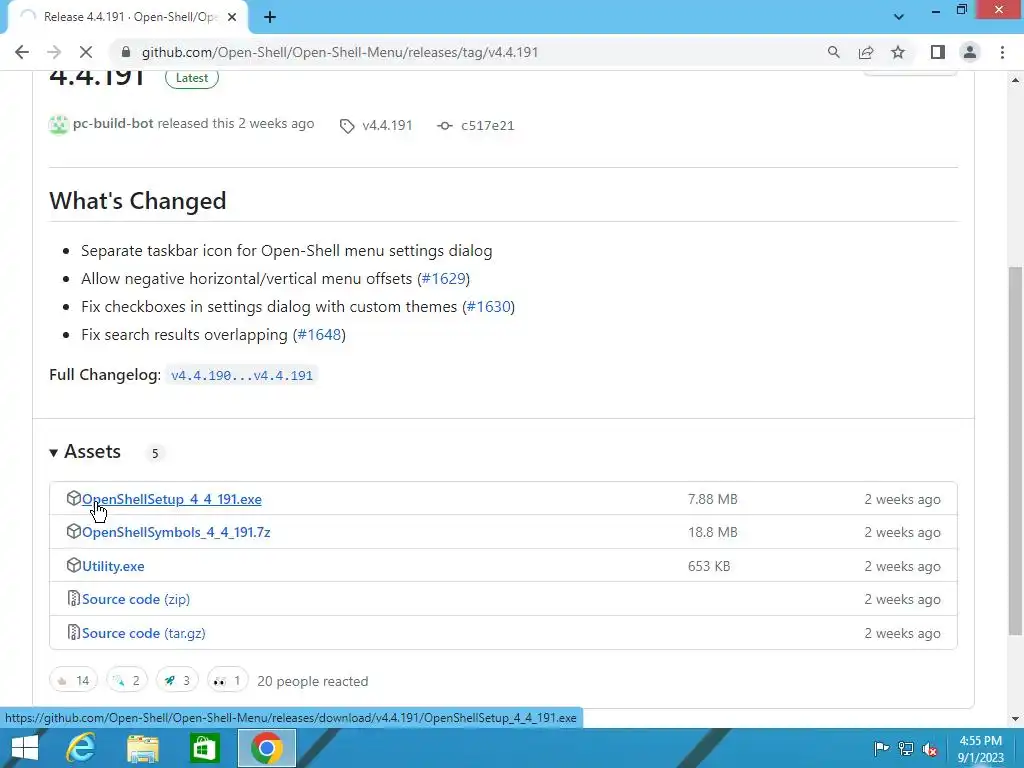
Task: Open commit c517e21
Action: 487,125
